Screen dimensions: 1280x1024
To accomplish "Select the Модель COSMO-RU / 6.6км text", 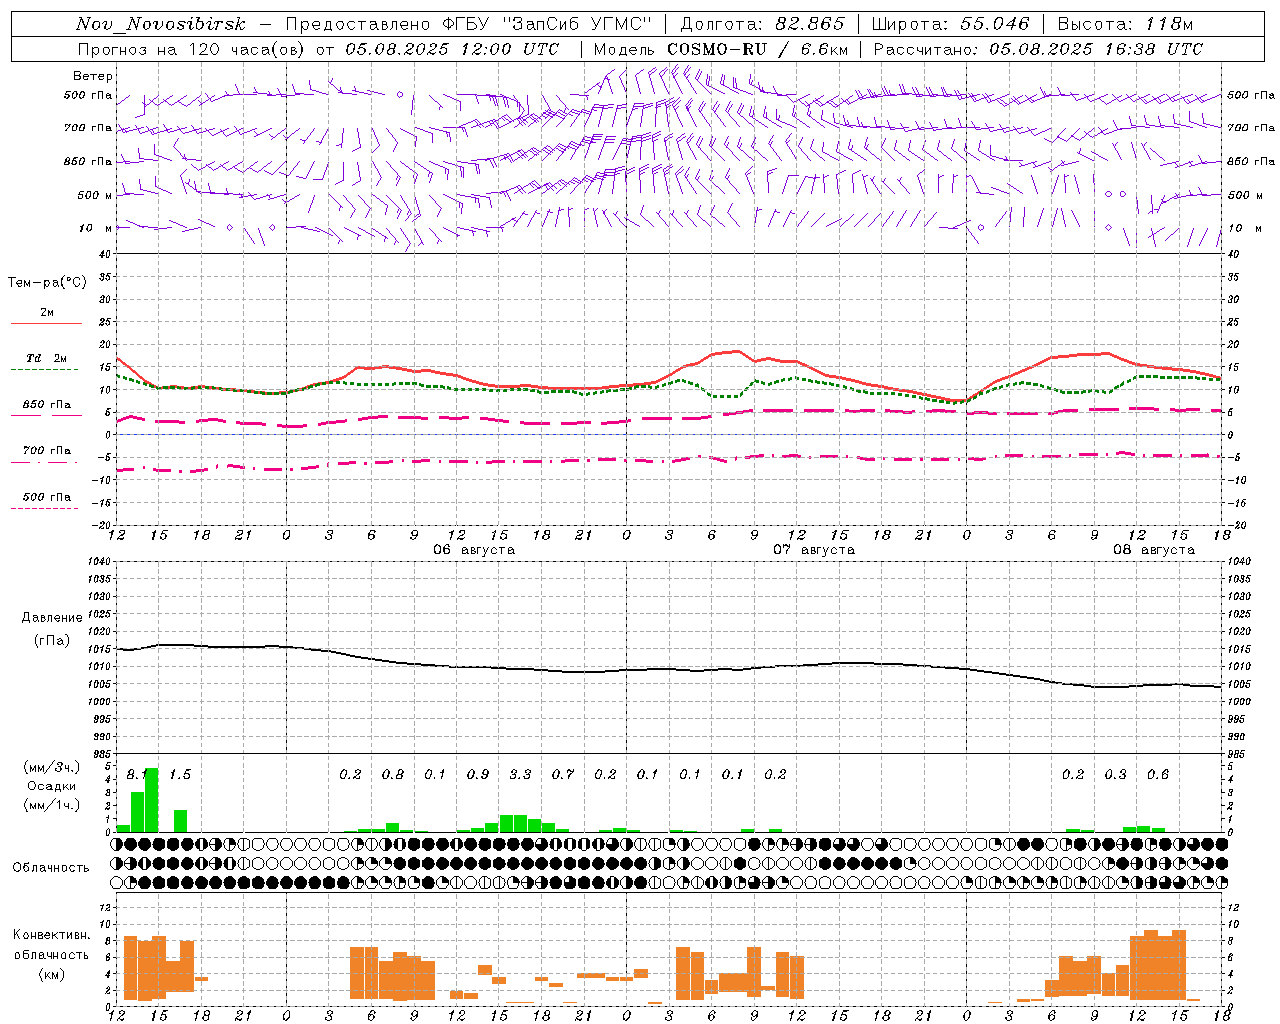I will pos(721,49).
